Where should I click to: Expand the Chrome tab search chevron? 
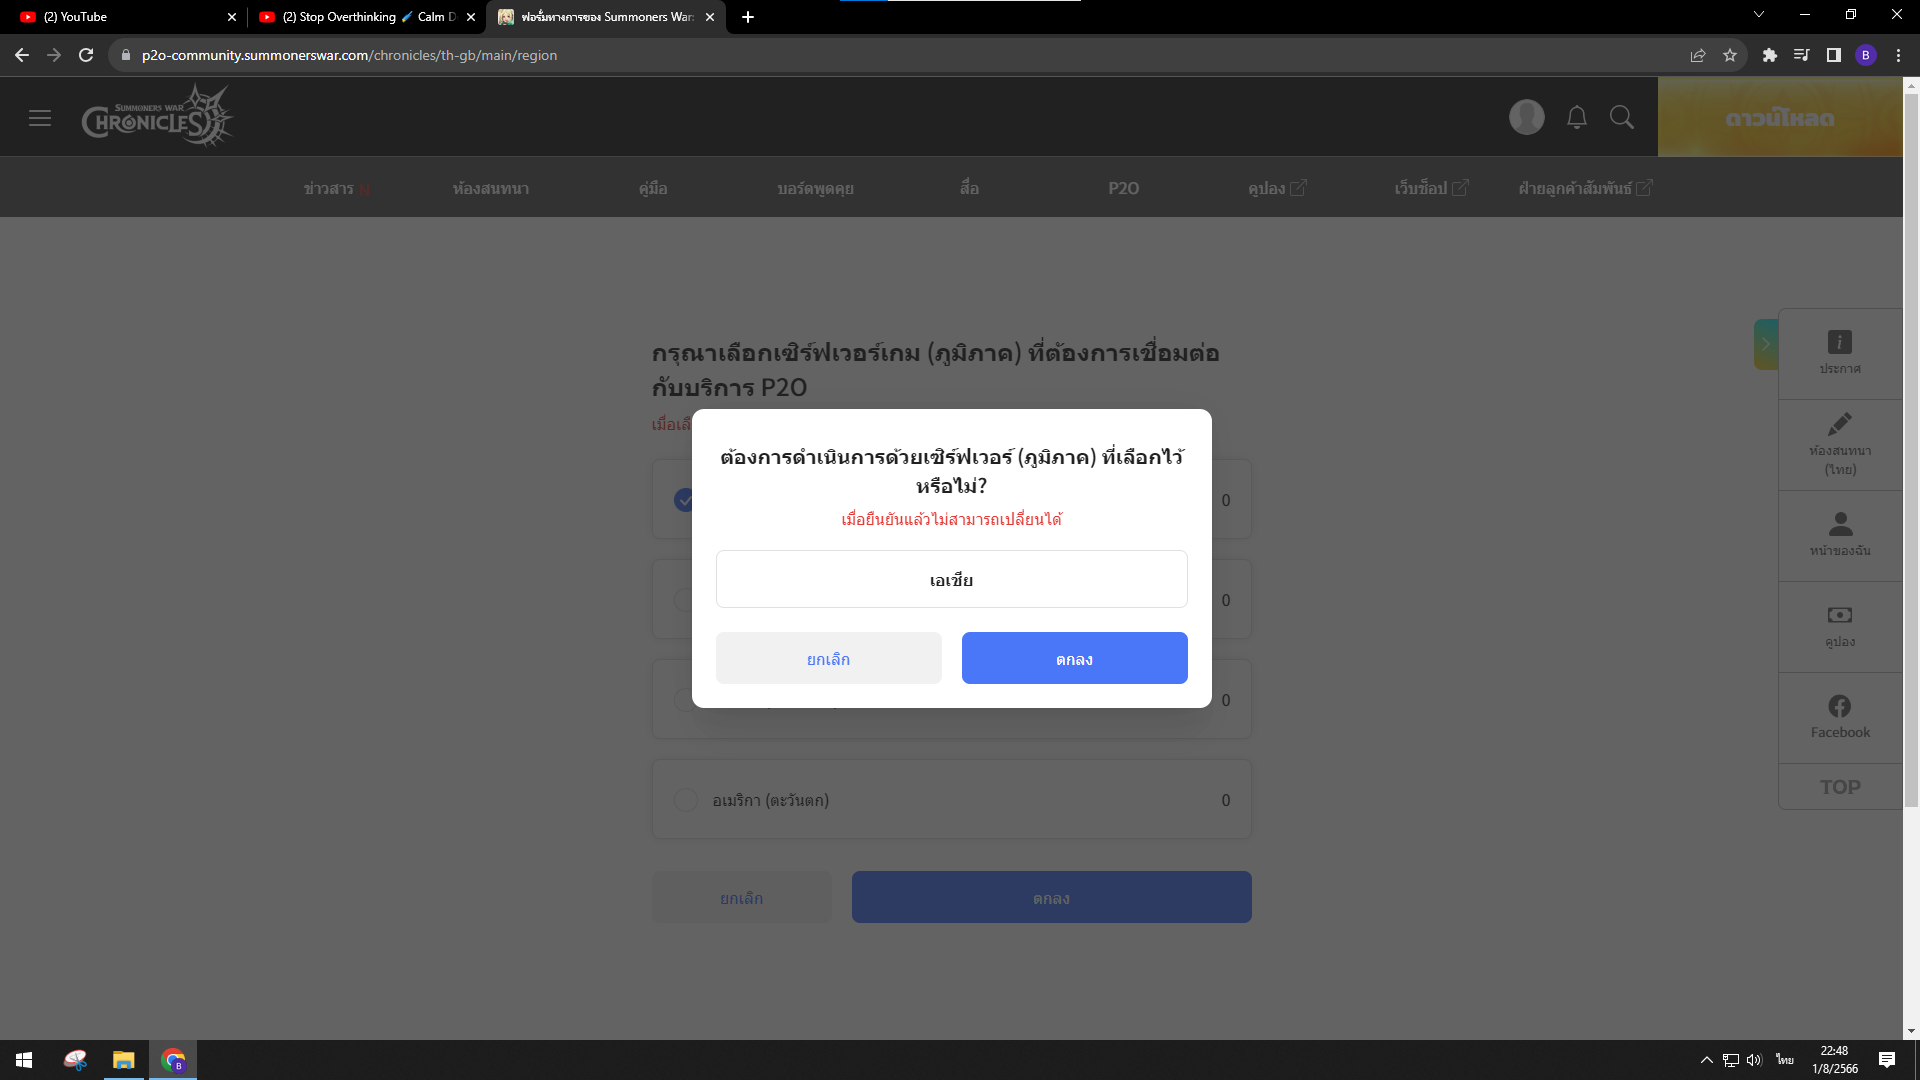pos(1759,15)
